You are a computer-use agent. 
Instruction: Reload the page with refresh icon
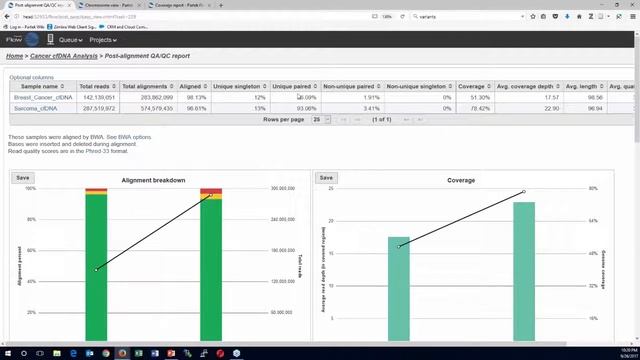point(402,16)
